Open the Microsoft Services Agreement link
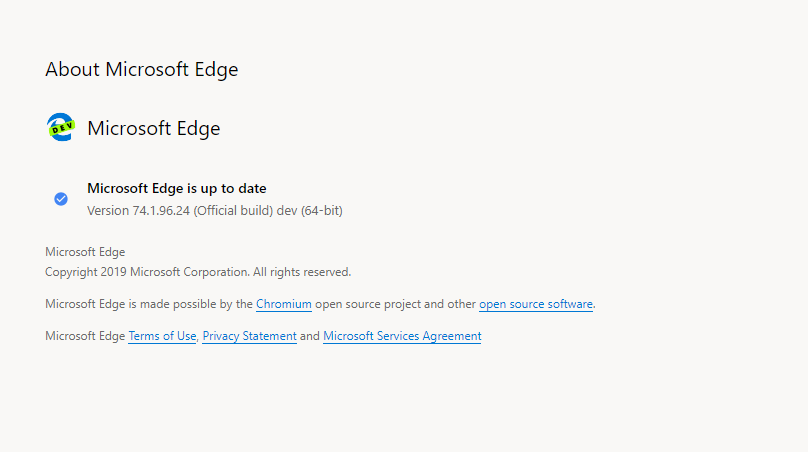Viewport: 808px width, 452px height. 402,336
